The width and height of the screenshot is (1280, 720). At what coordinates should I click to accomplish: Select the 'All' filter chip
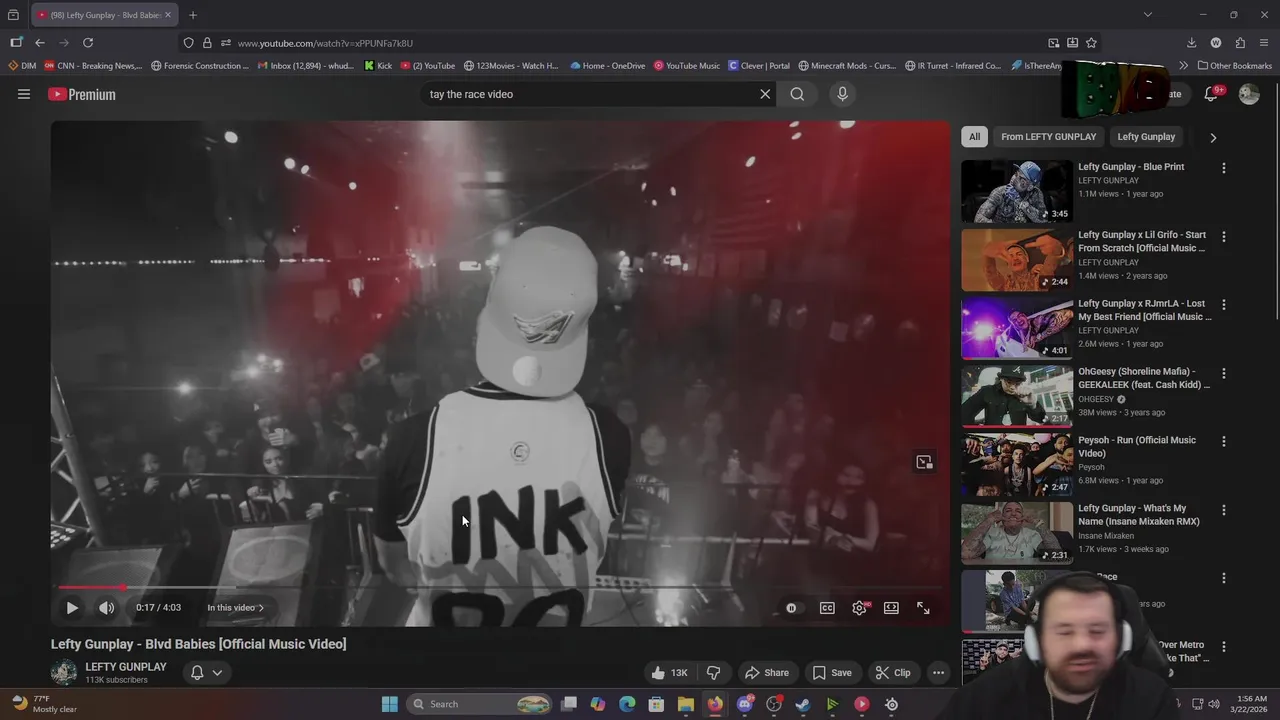click(974, 137)
